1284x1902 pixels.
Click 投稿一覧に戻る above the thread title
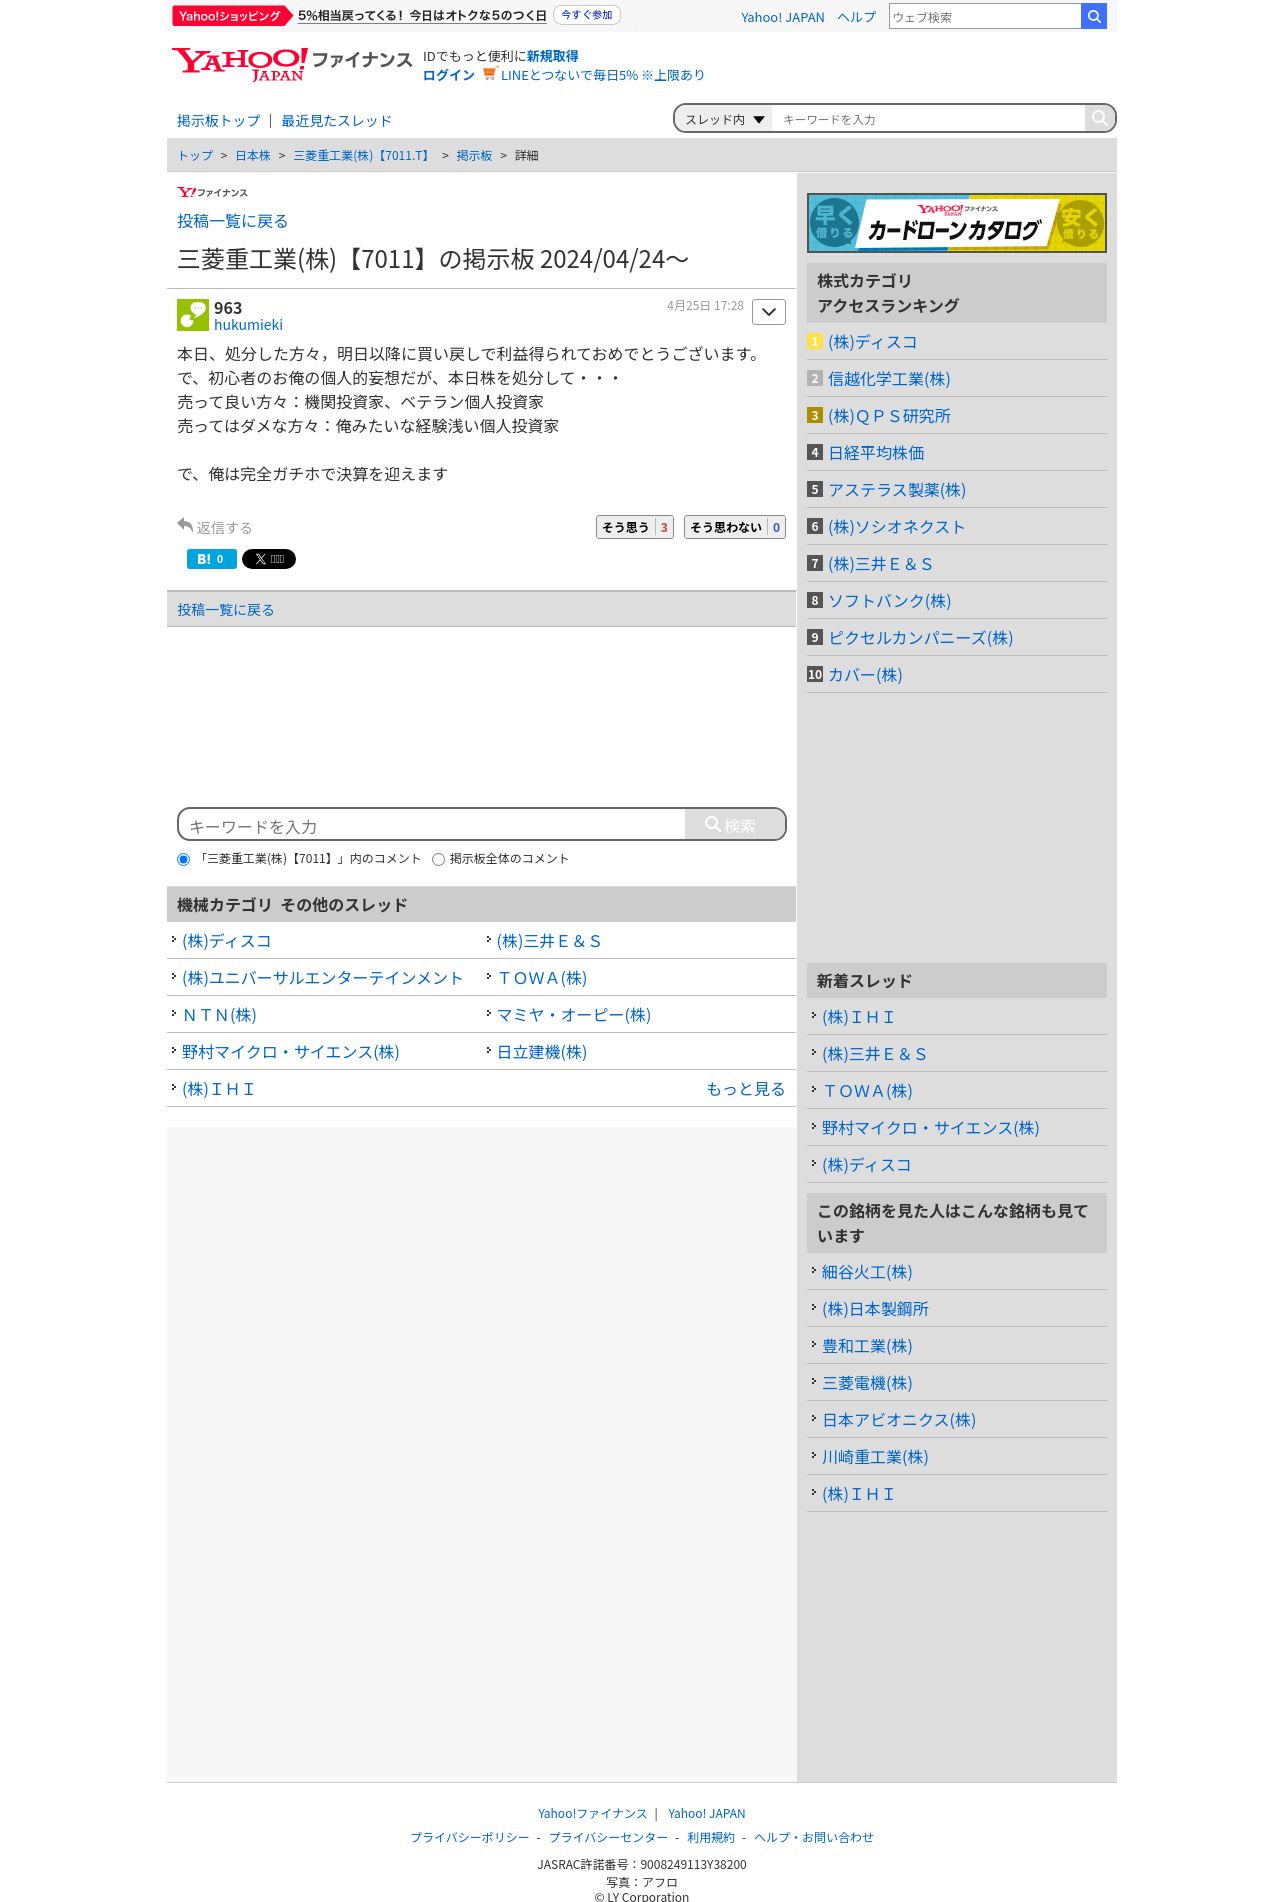click(x=232, y=221)
